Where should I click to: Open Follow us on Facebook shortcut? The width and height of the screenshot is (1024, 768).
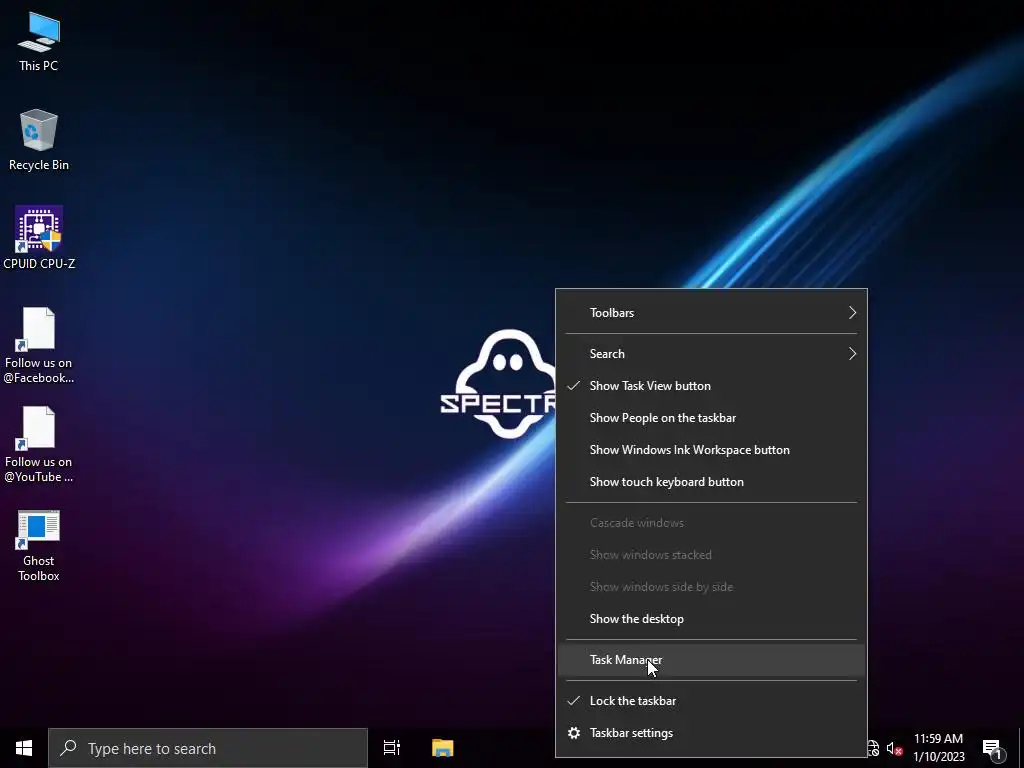click(x=39, y=346)
